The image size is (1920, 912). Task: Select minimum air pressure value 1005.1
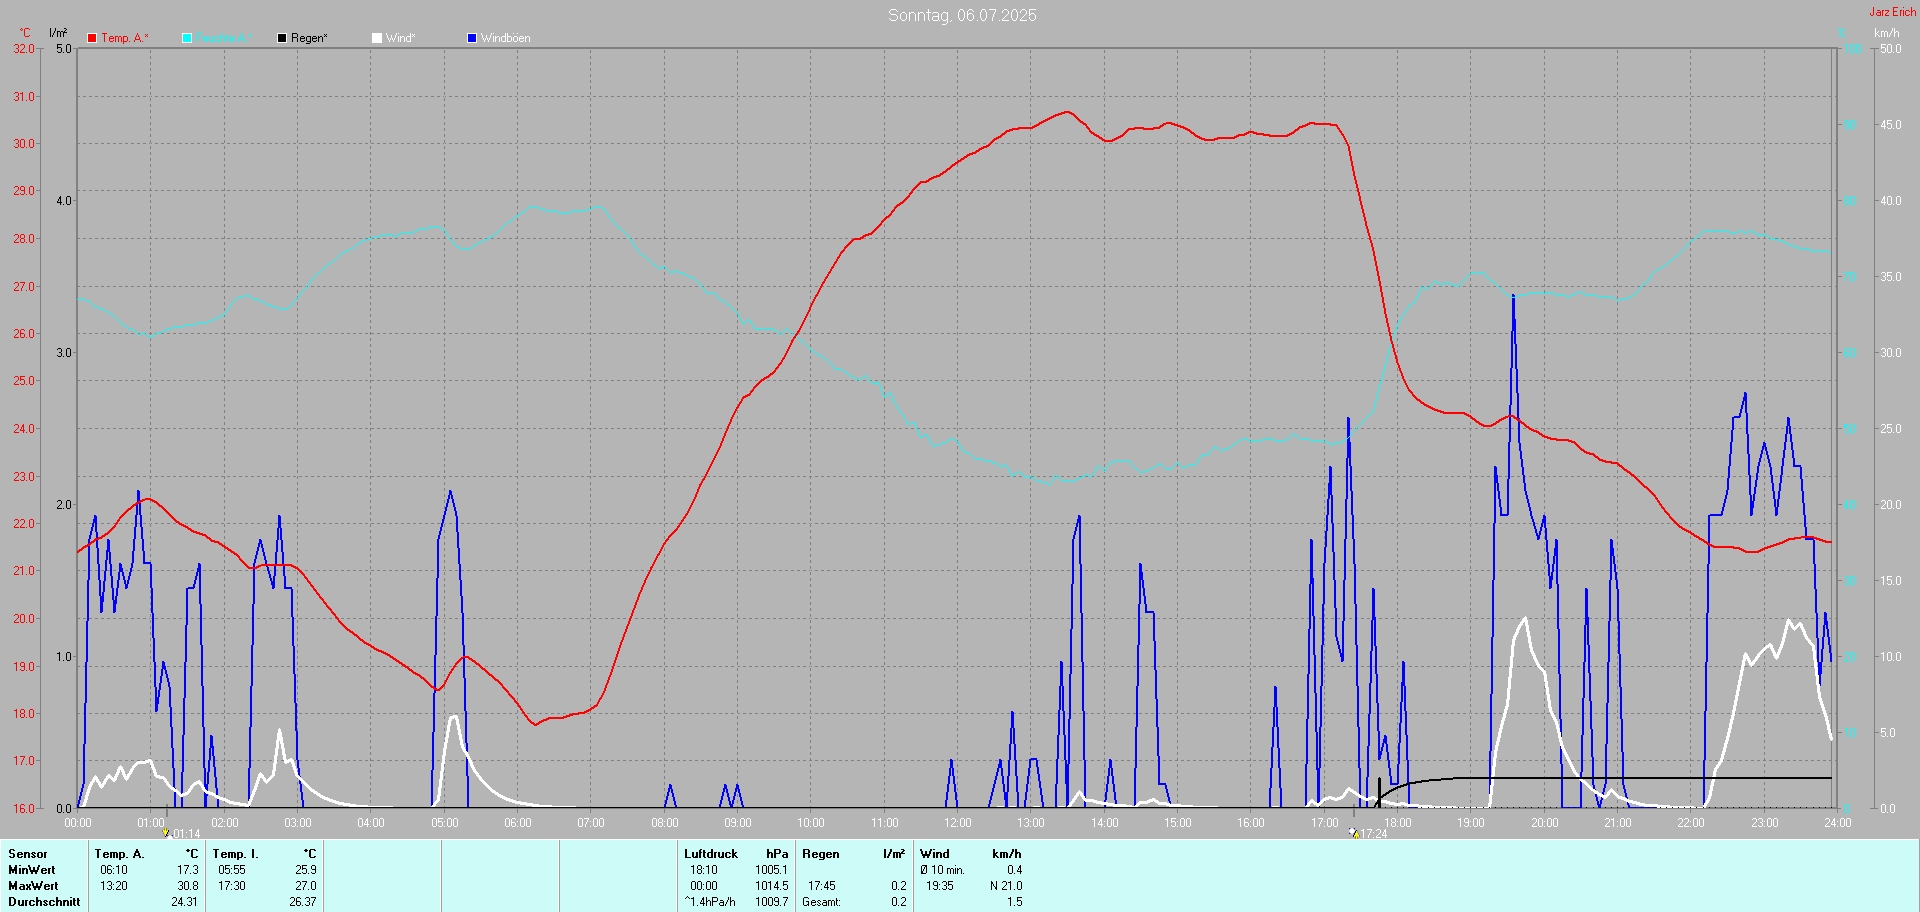click(772, 870)
